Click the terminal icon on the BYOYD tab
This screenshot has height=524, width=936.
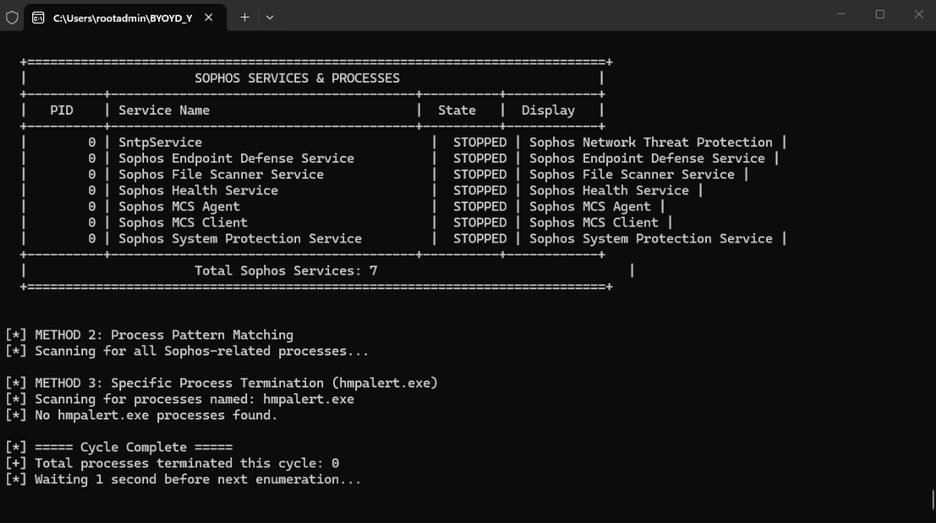(x=38, y=18)
